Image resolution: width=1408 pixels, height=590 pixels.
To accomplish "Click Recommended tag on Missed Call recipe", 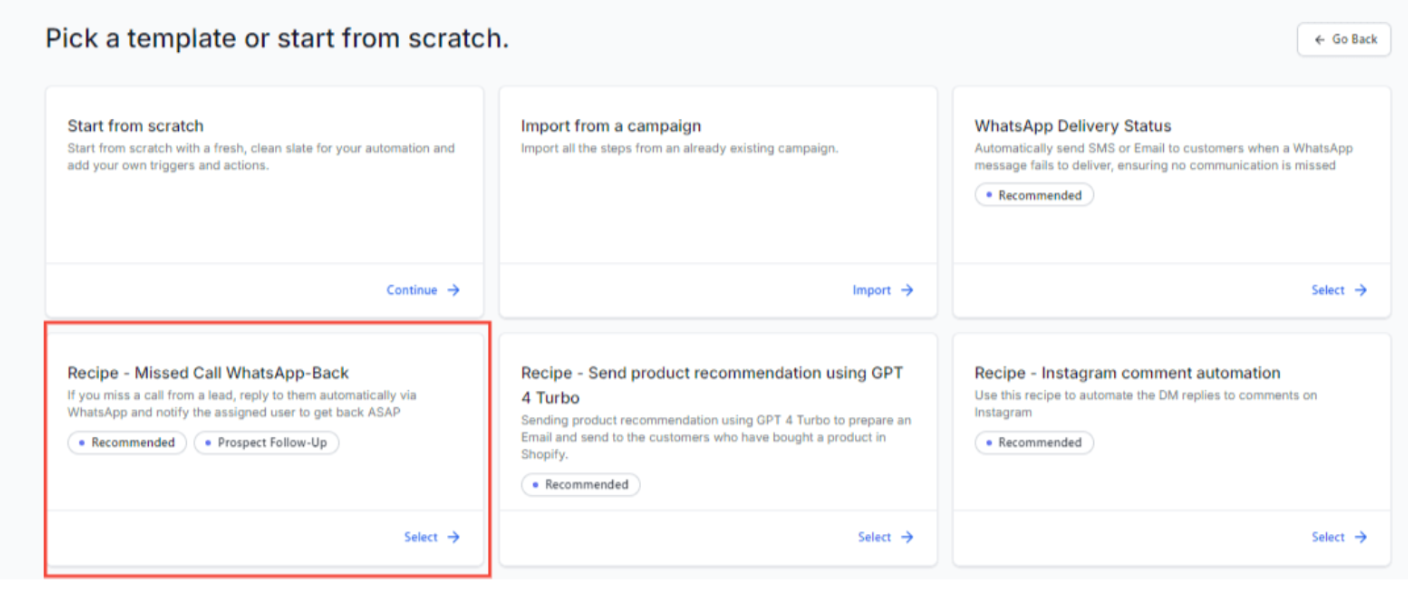I will 127,443.
